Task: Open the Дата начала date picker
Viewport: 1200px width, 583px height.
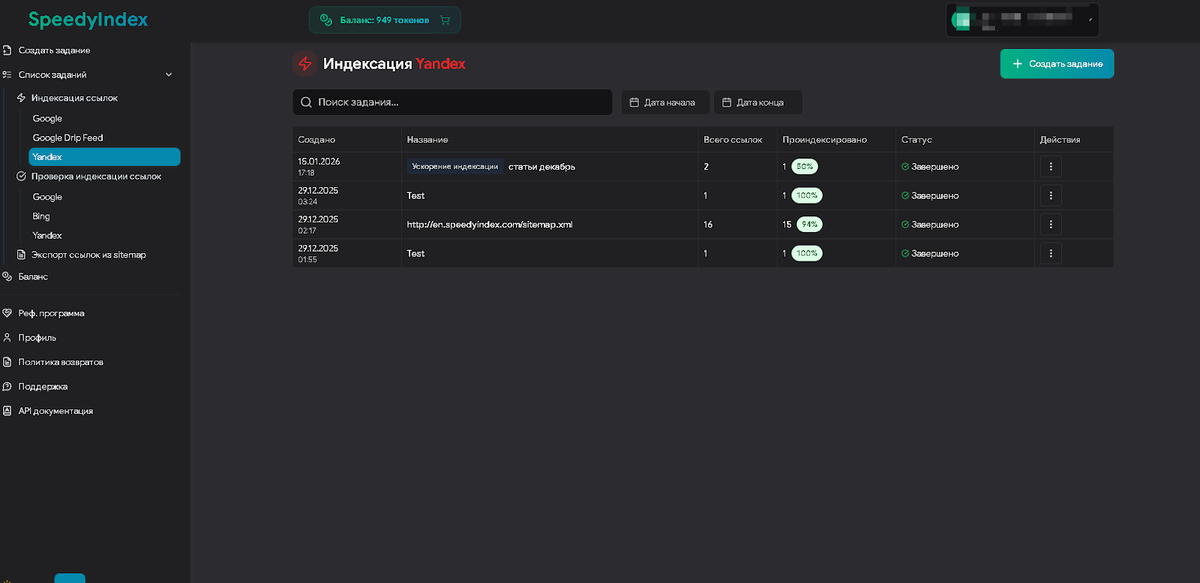Action: point(666,102)
